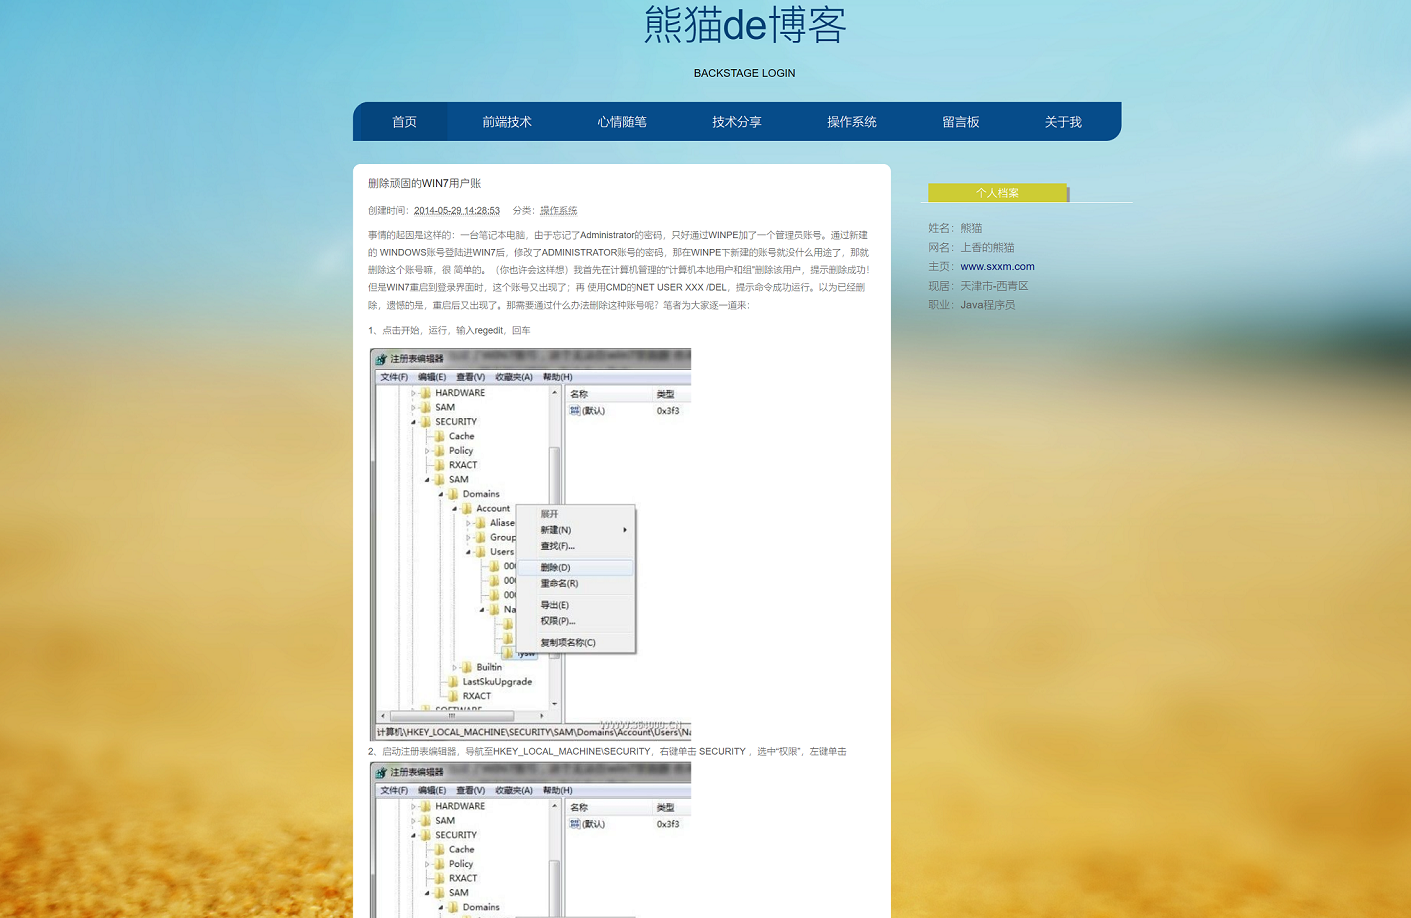The image size is (1411, 918).
Task: Open the first registry editor screenshot image
Action: click(x=530, y=544)
